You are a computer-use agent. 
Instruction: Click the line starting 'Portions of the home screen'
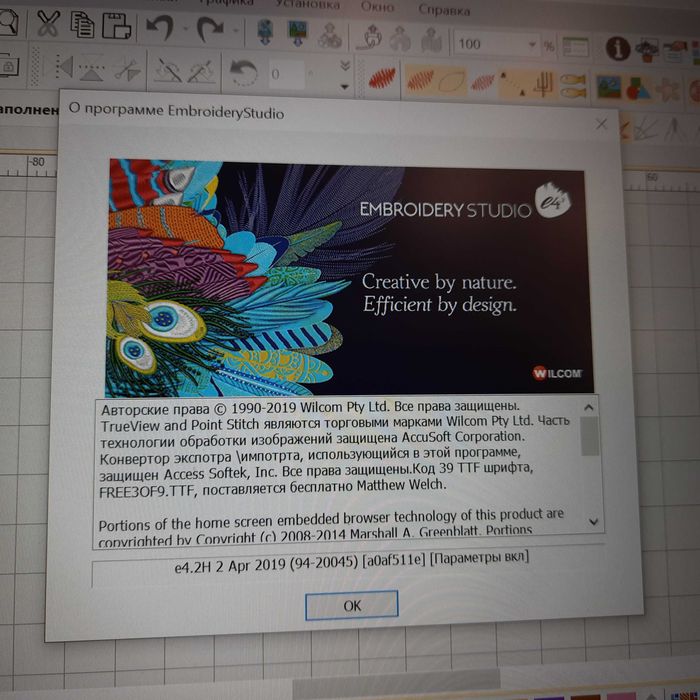(331, 520)
